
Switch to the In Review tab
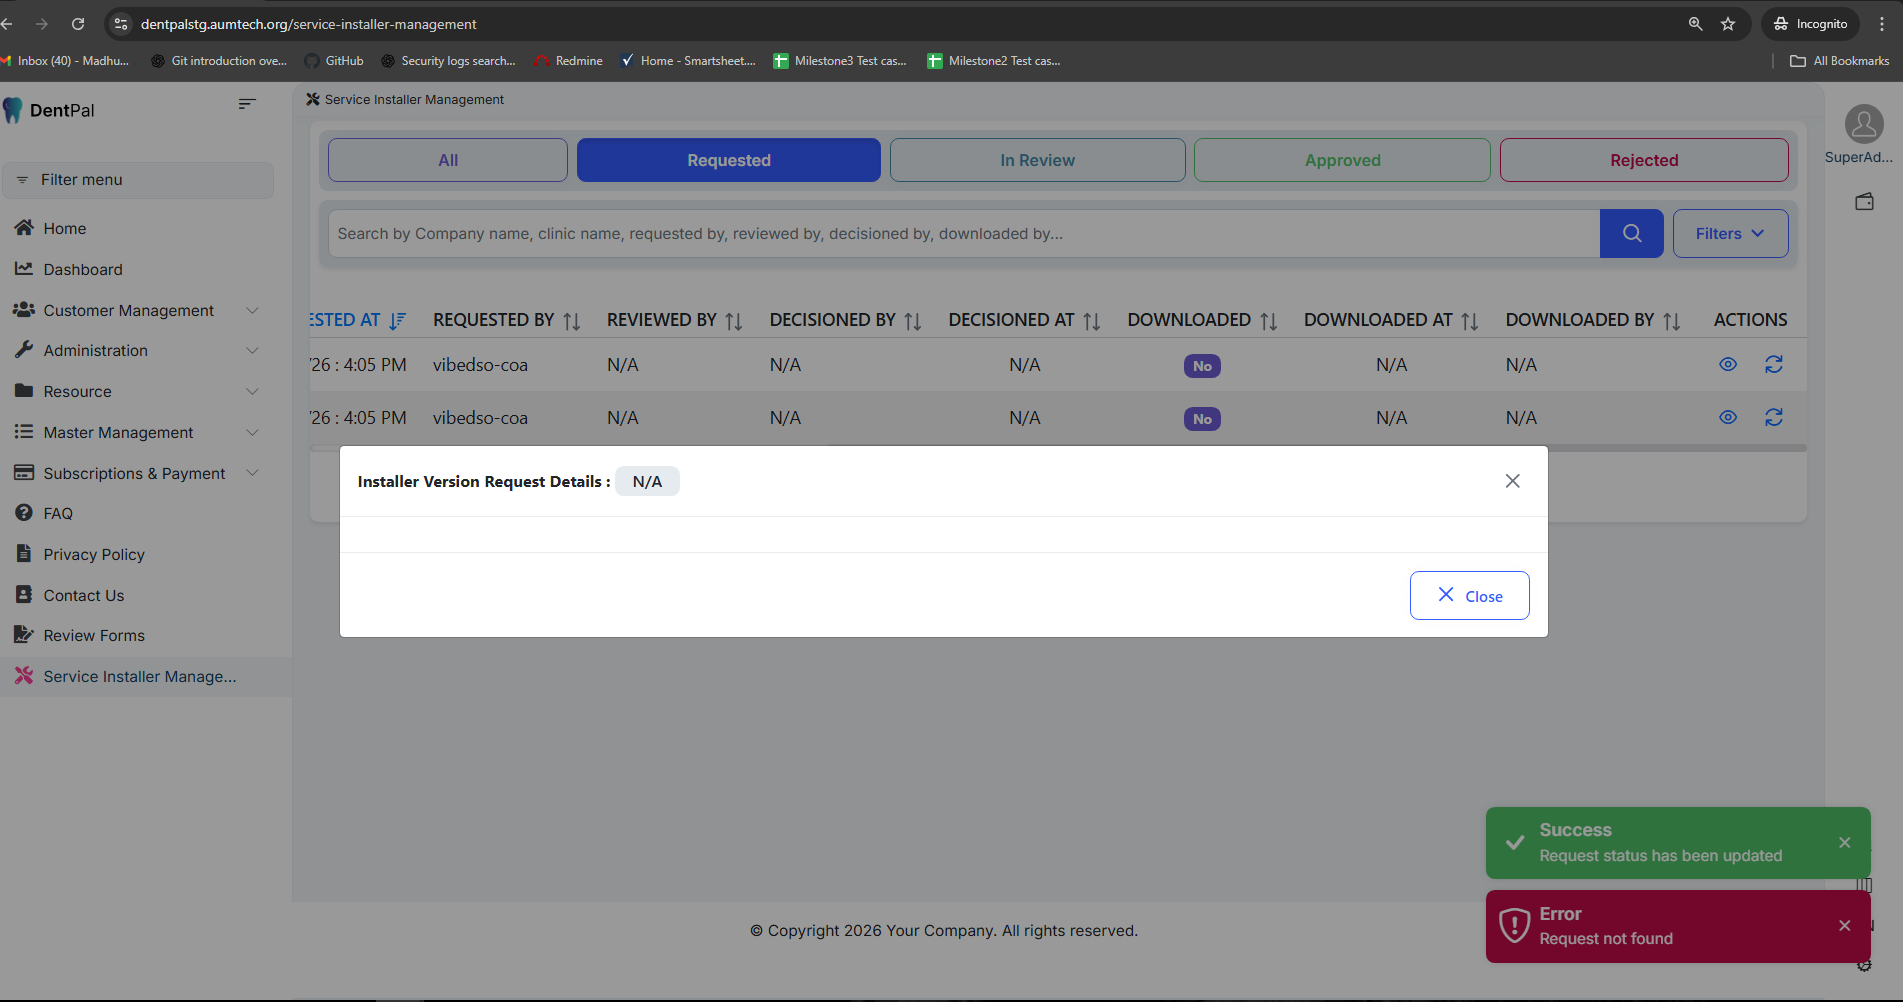click(1037, 160)
